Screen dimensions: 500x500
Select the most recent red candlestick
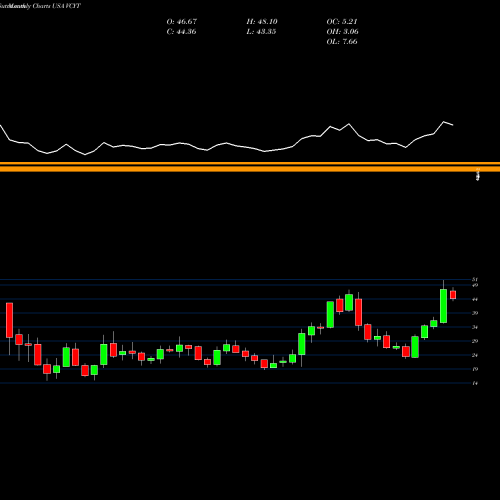tap(453, 295)
